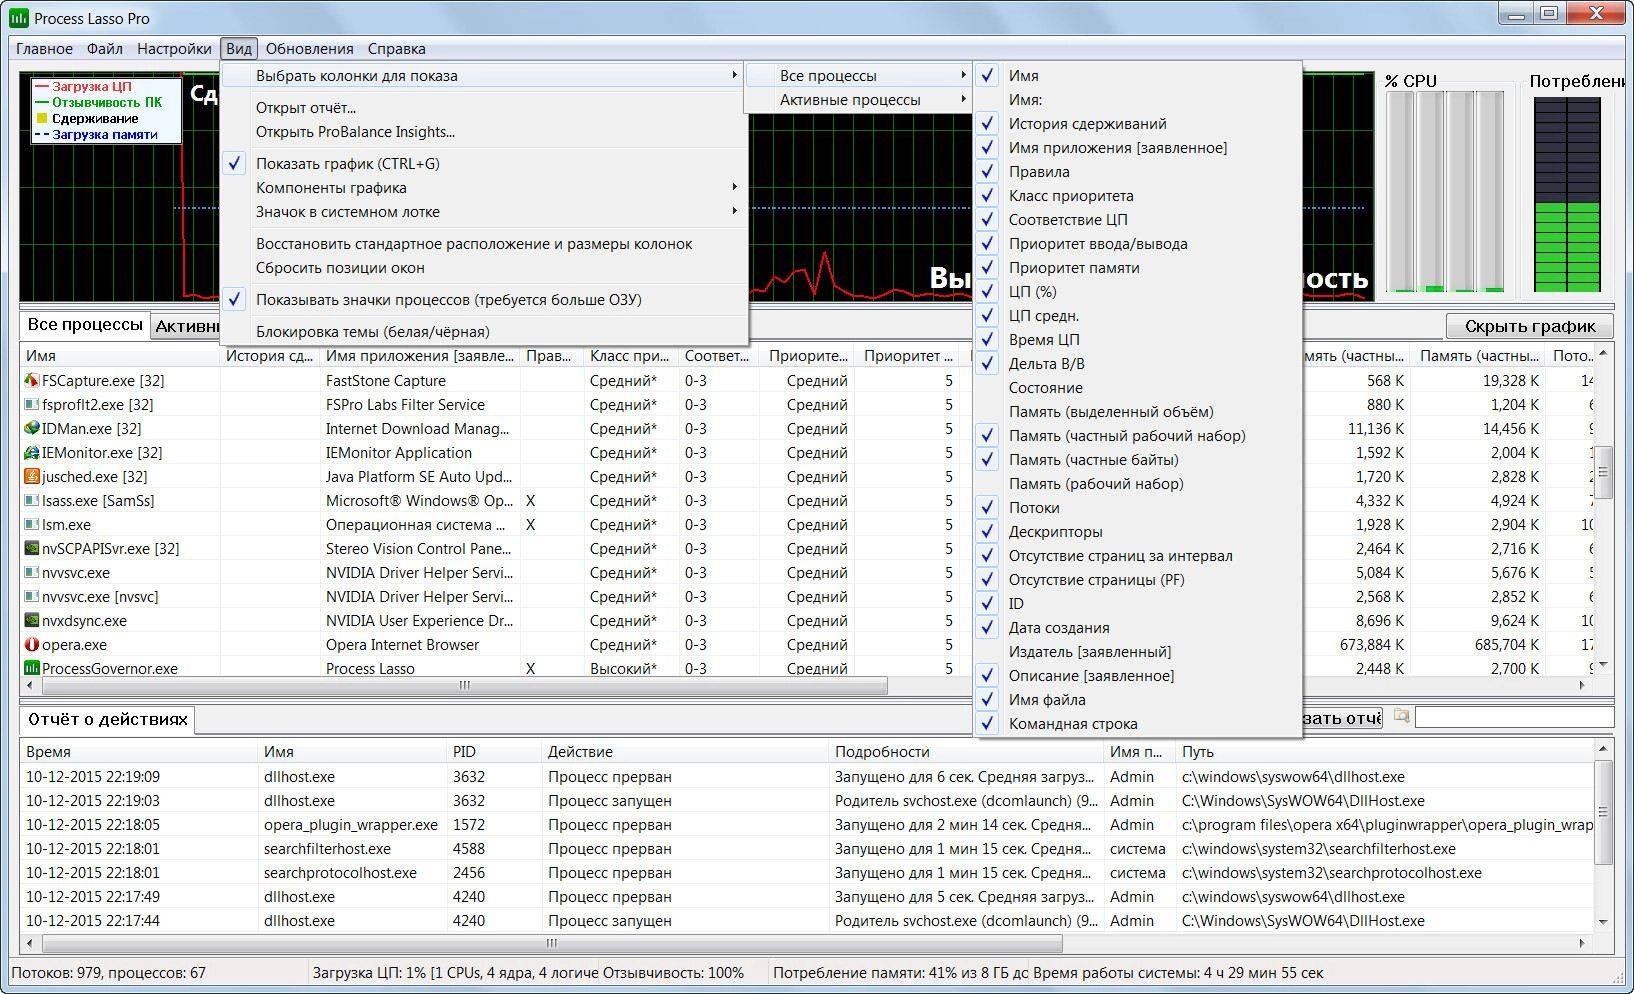Click 'Блокировка темы (белая/чёрная)'
The height and width of the screenshot is (994, 1634).
click(484, 331)
